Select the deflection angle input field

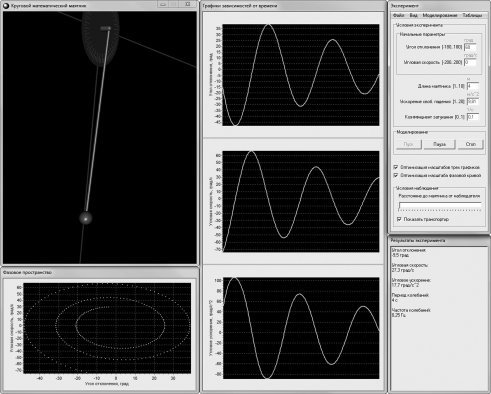pyautogui.click(x=470, y=47)
